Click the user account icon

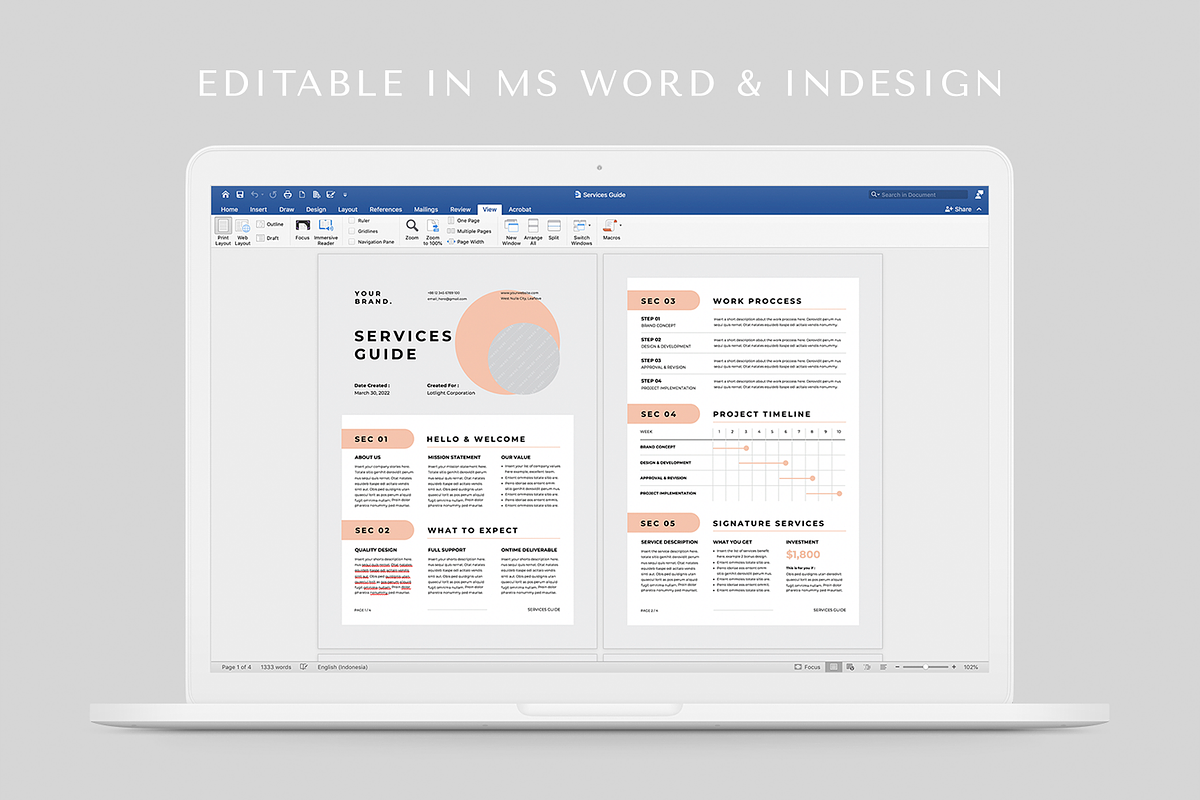click(979, 194)
